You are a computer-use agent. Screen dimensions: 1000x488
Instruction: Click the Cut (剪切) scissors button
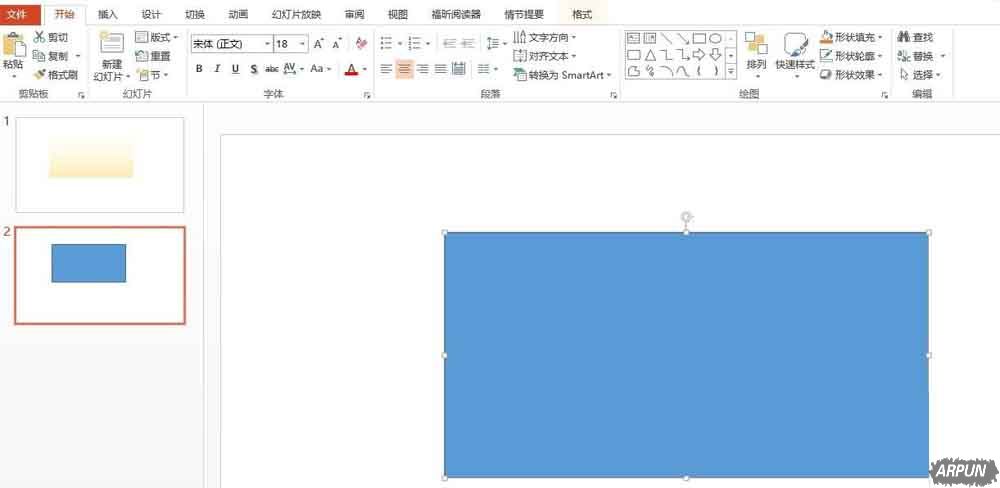51,38
